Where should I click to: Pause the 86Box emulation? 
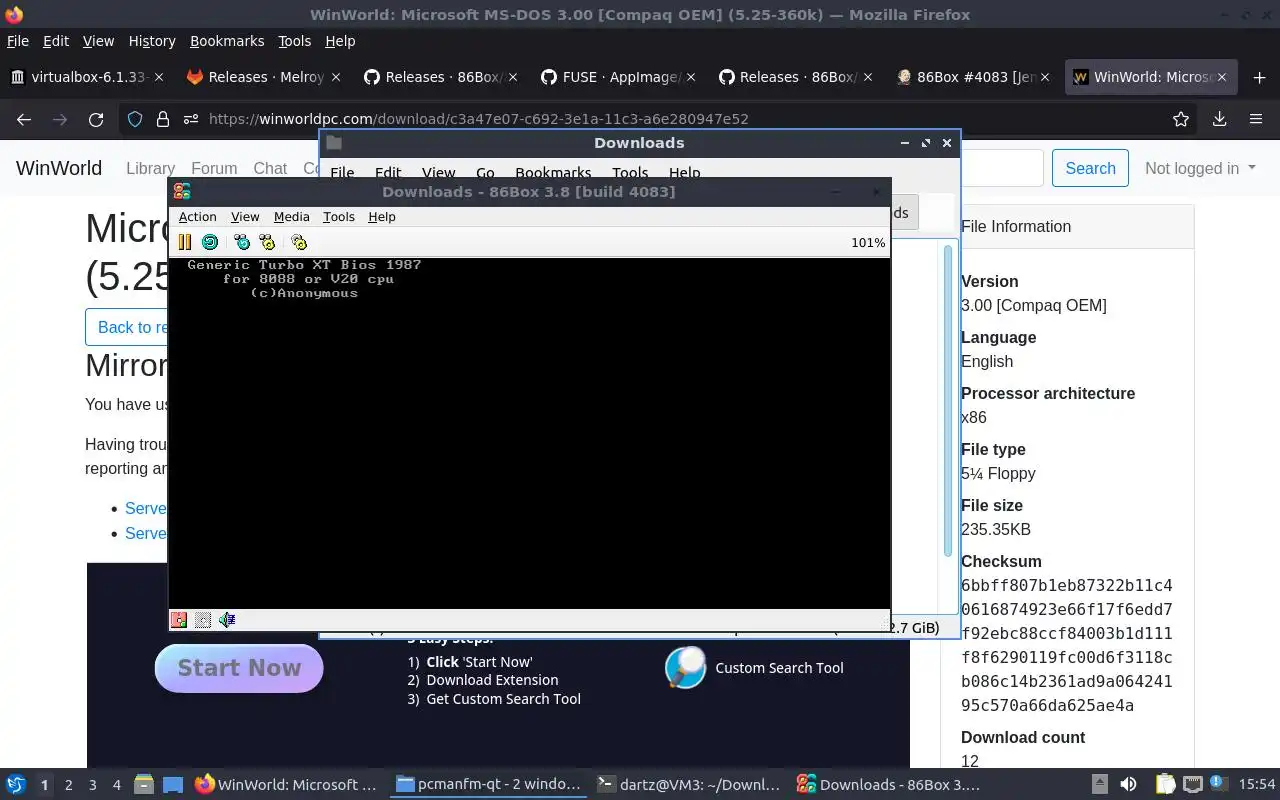(184, 242)
